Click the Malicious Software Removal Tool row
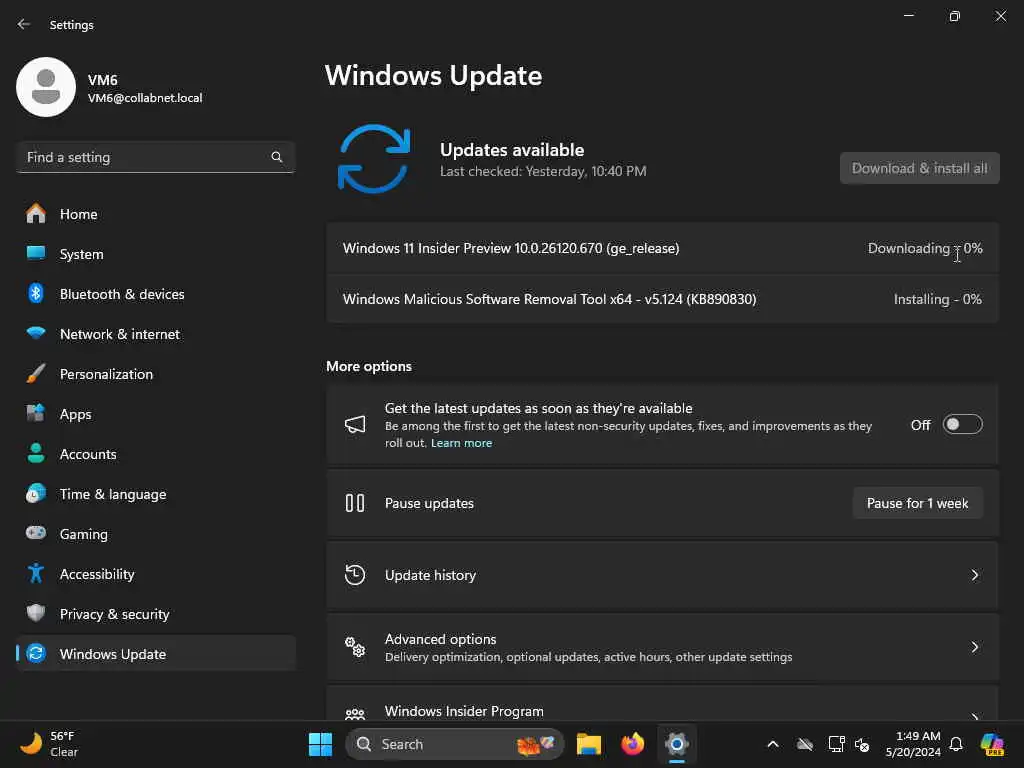The height and width of the screenshot is (768, 1024). click(662, 299)
